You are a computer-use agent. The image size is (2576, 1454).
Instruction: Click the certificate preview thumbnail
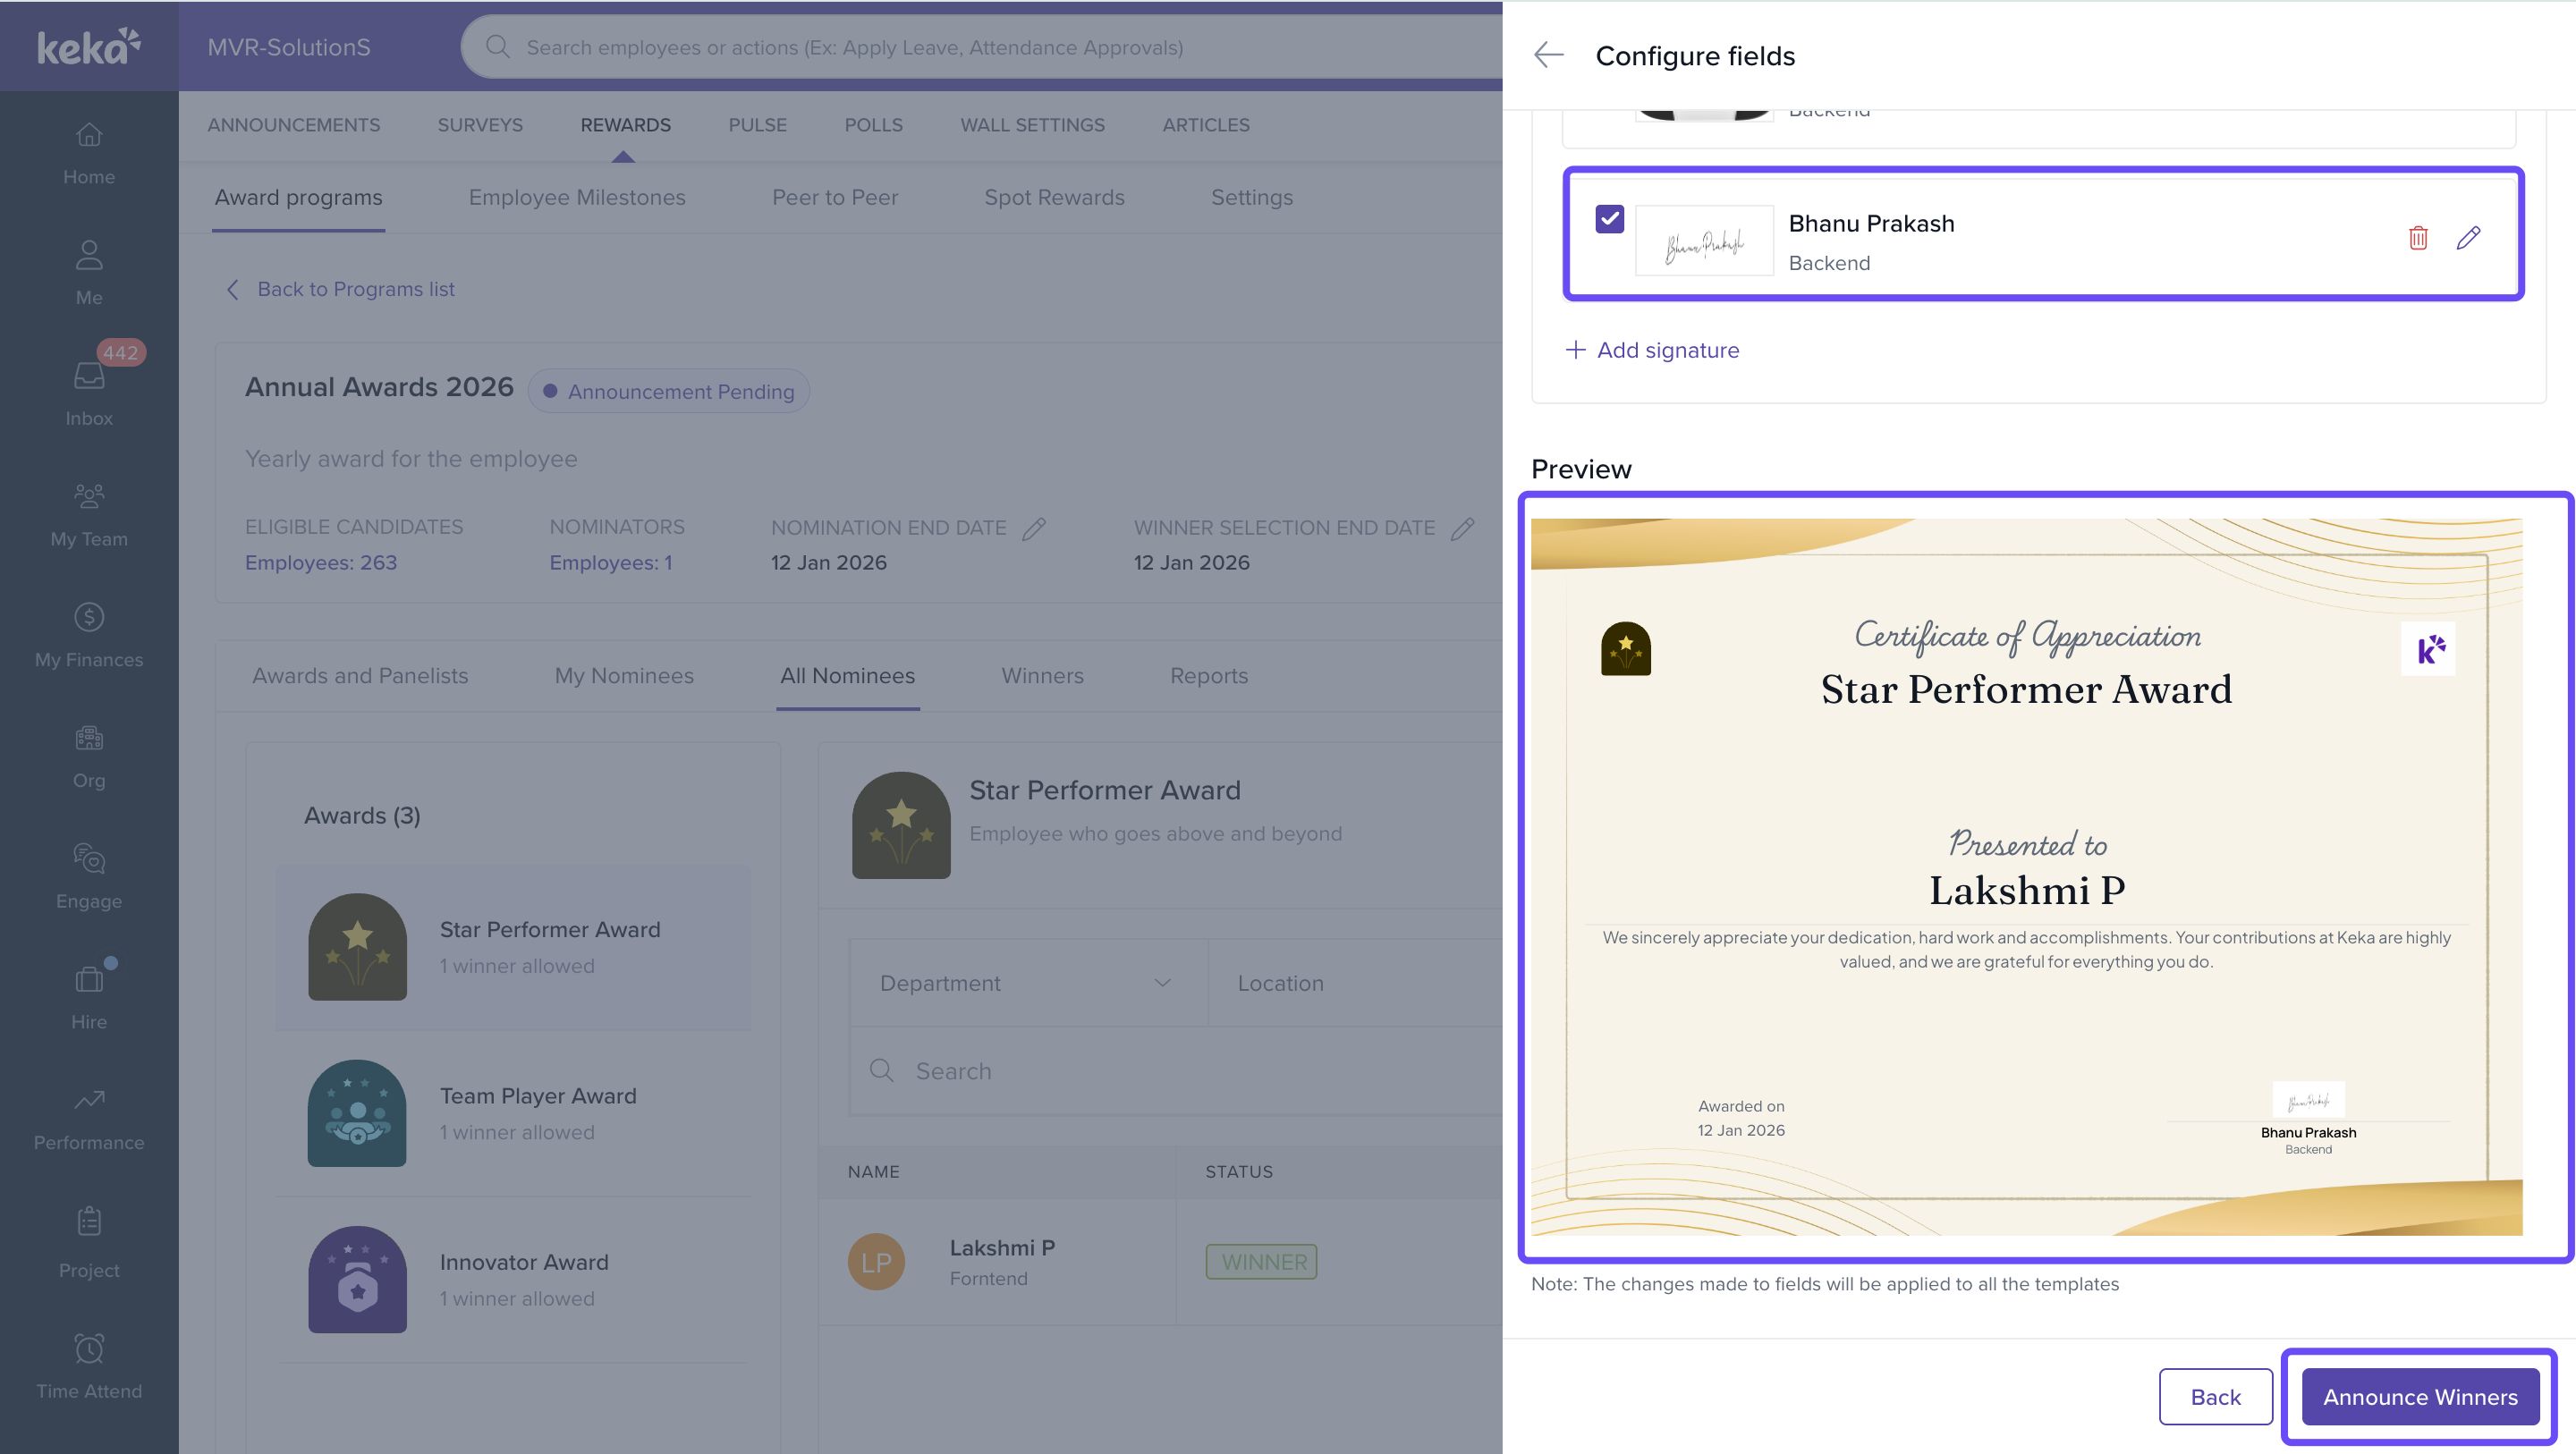[2026, 877]
